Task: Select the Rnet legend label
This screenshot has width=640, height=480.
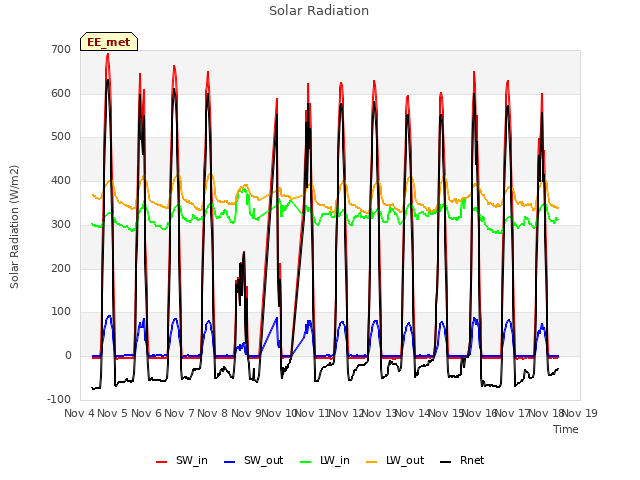Action: tap(472, 460)
